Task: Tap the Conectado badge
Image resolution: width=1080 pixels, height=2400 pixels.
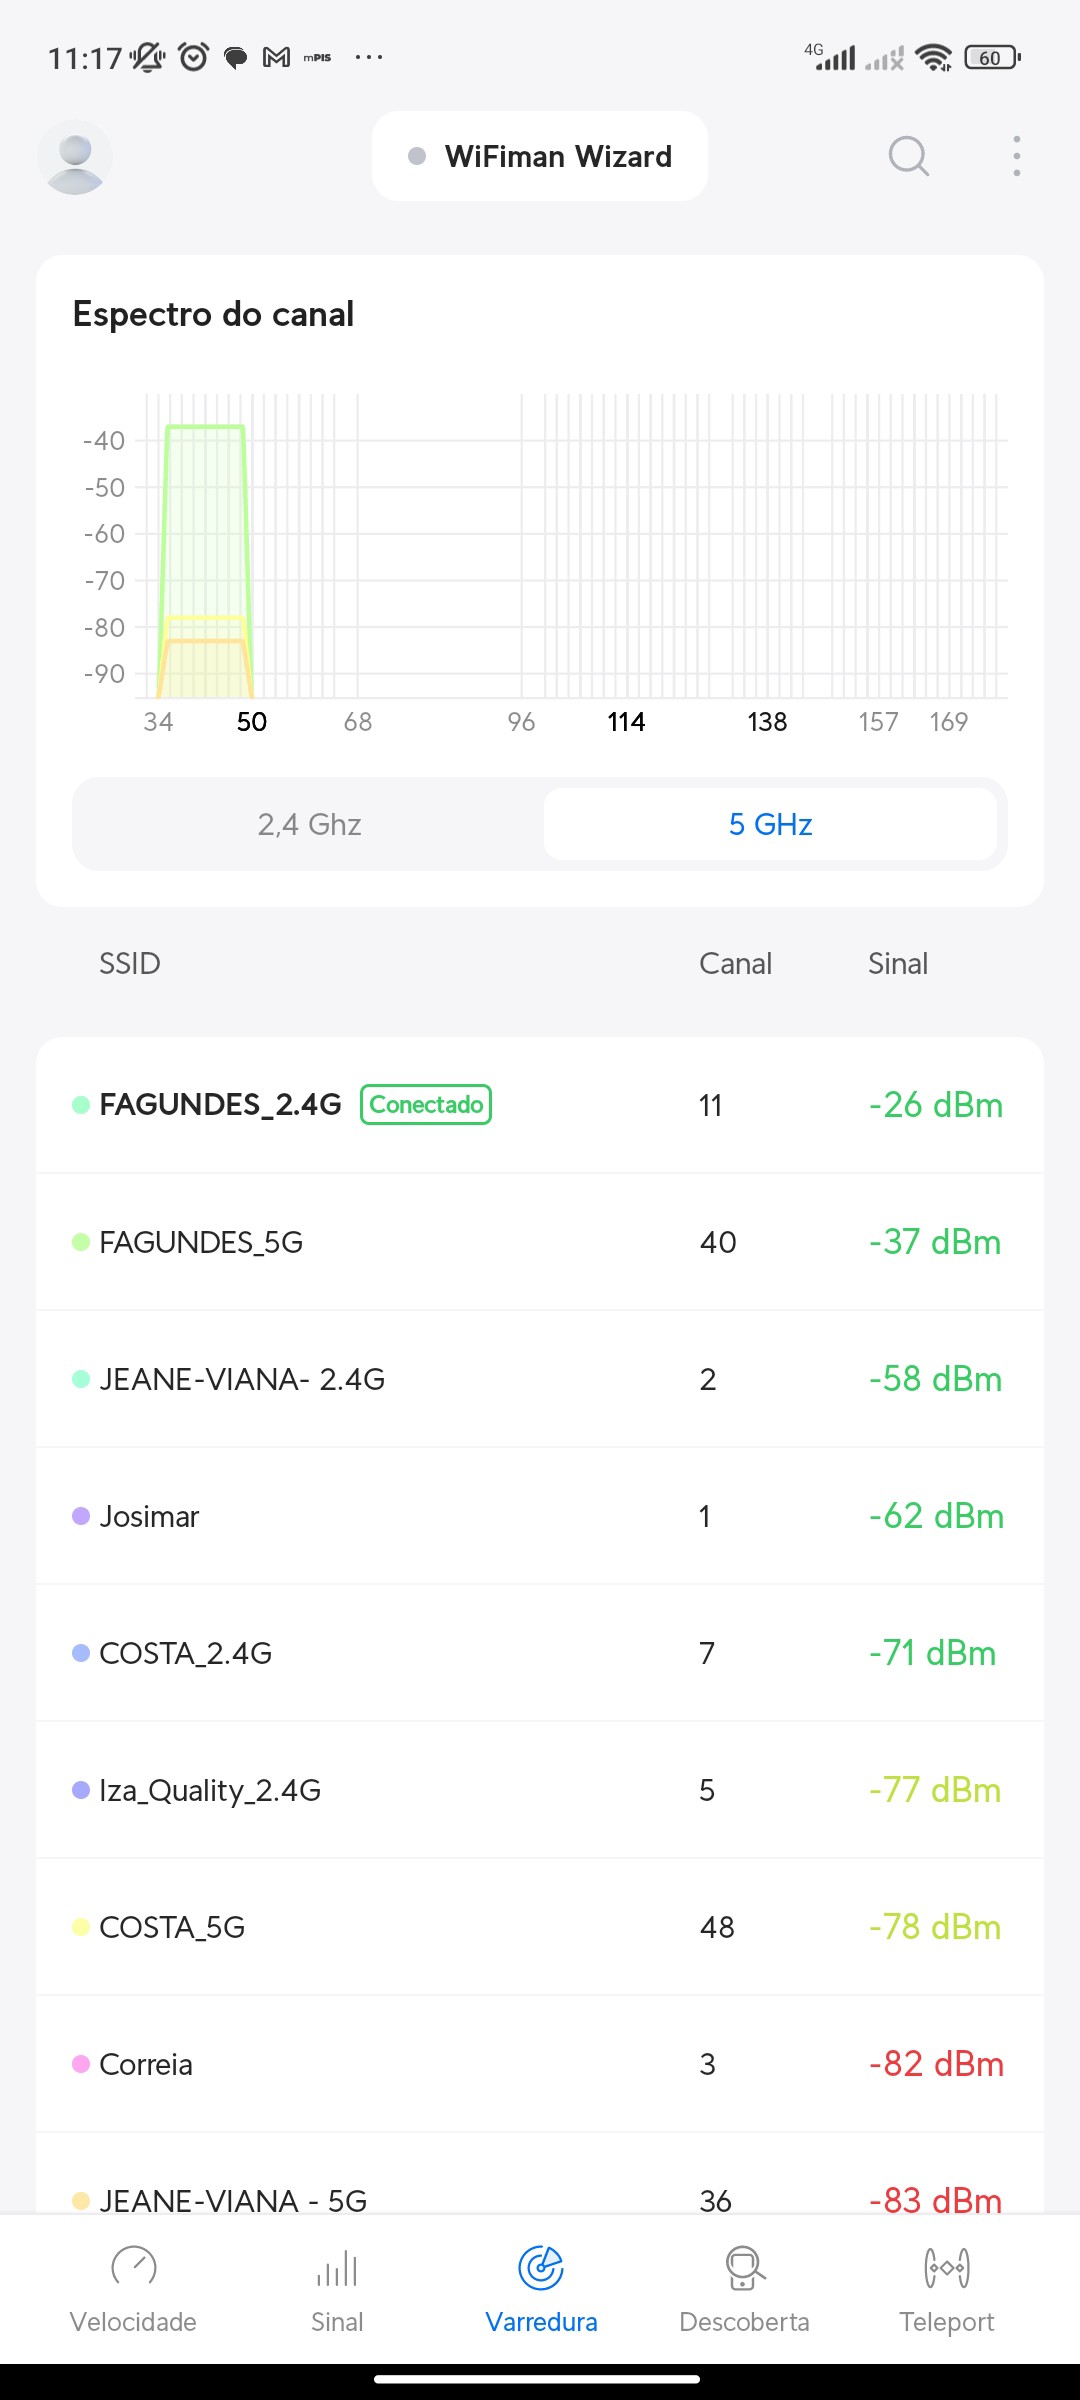Action: [426, 1105]
